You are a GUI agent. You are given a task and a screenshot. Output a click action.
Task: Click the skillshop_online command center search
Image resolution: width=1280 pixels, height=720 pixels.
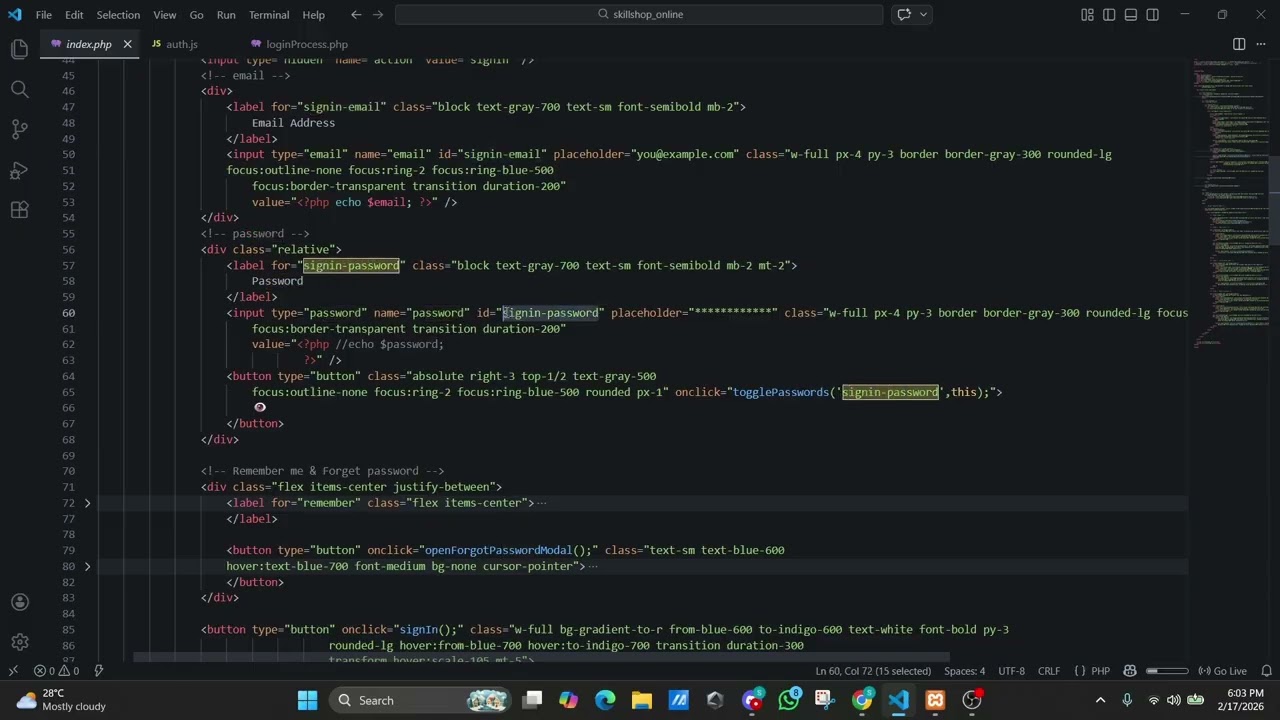pyautogui.click(x=639, y=14)
